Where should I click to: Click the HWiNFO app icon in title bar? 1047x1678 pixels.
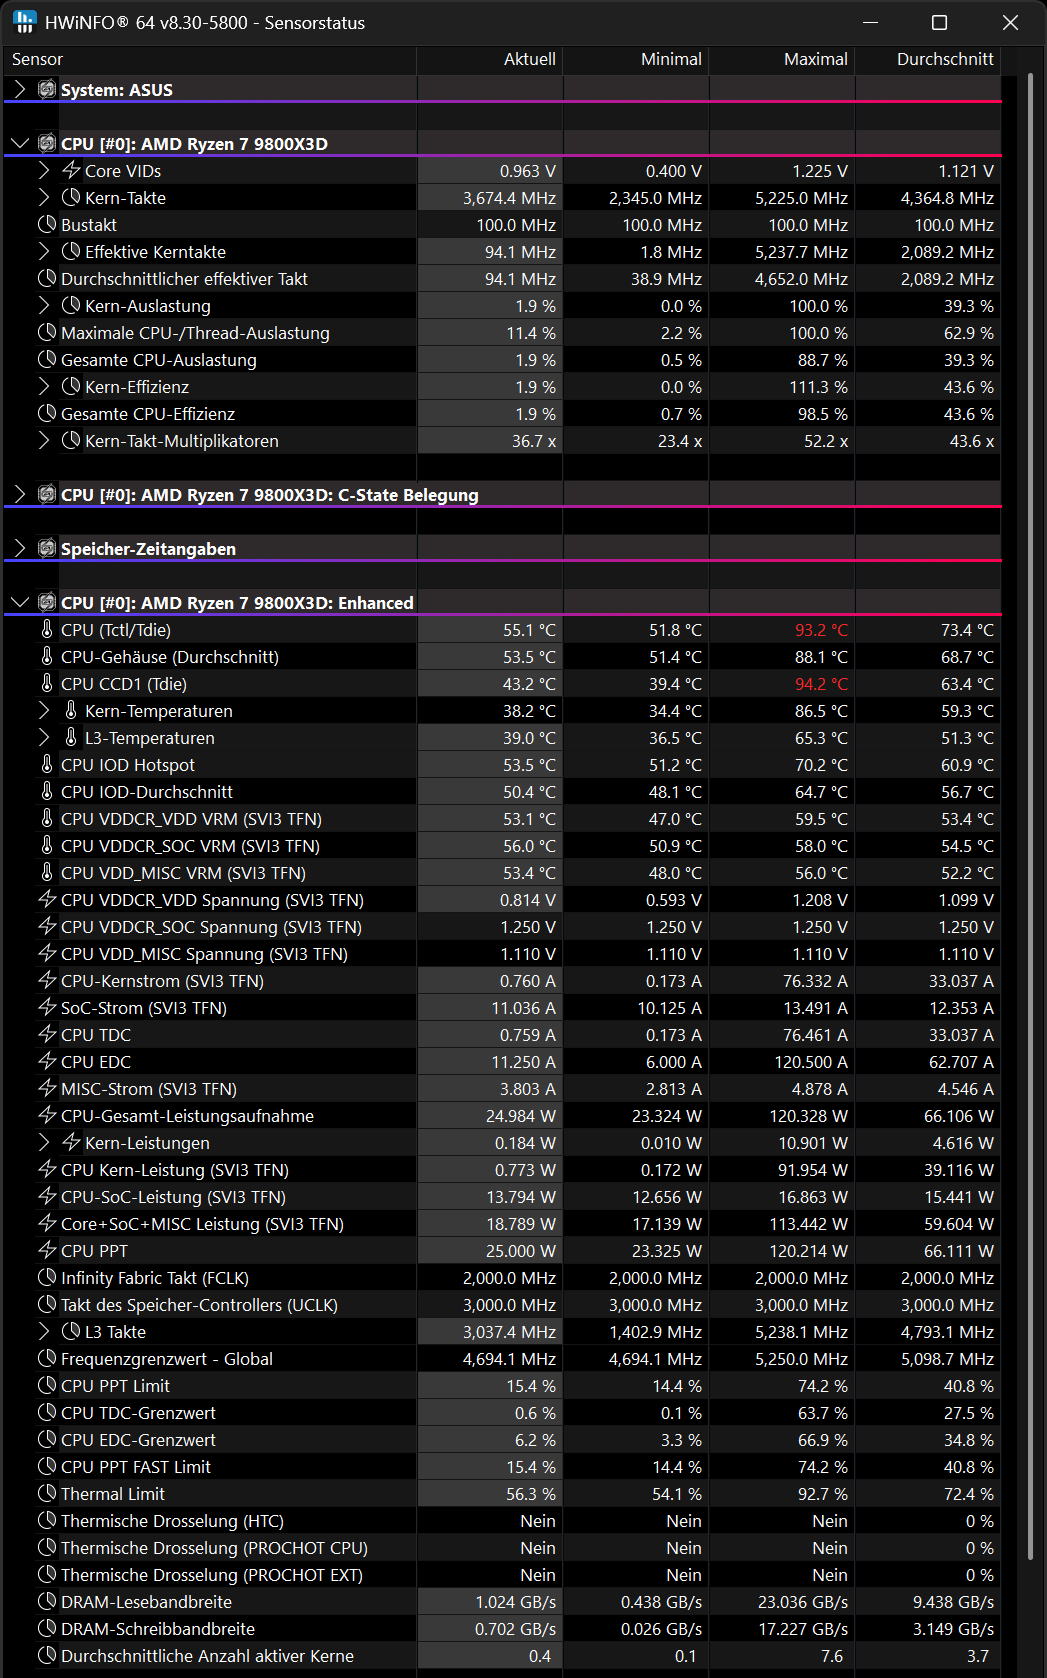[x=25, y=22]
